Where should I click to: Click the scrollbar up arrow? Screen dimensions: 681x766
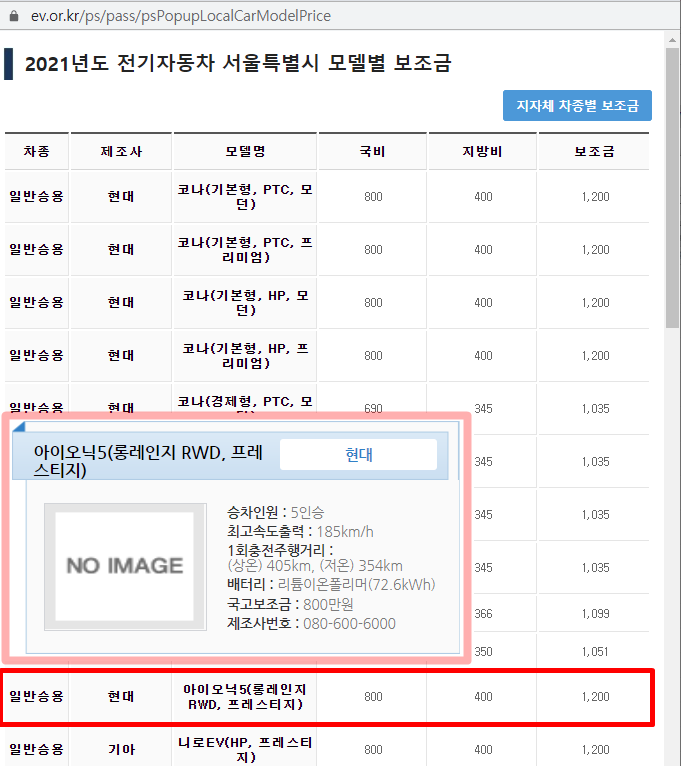coord(673,40)
